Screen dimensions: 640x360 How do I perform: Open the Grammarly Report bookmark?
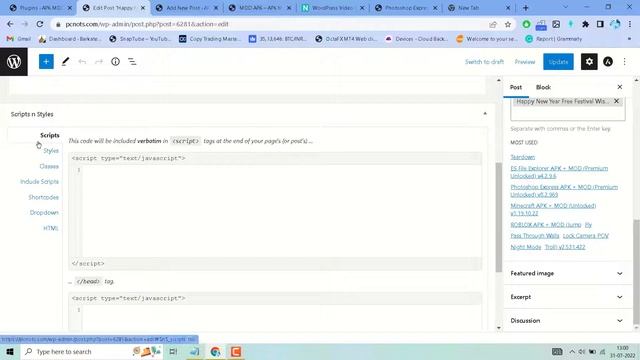click(554, 39)
